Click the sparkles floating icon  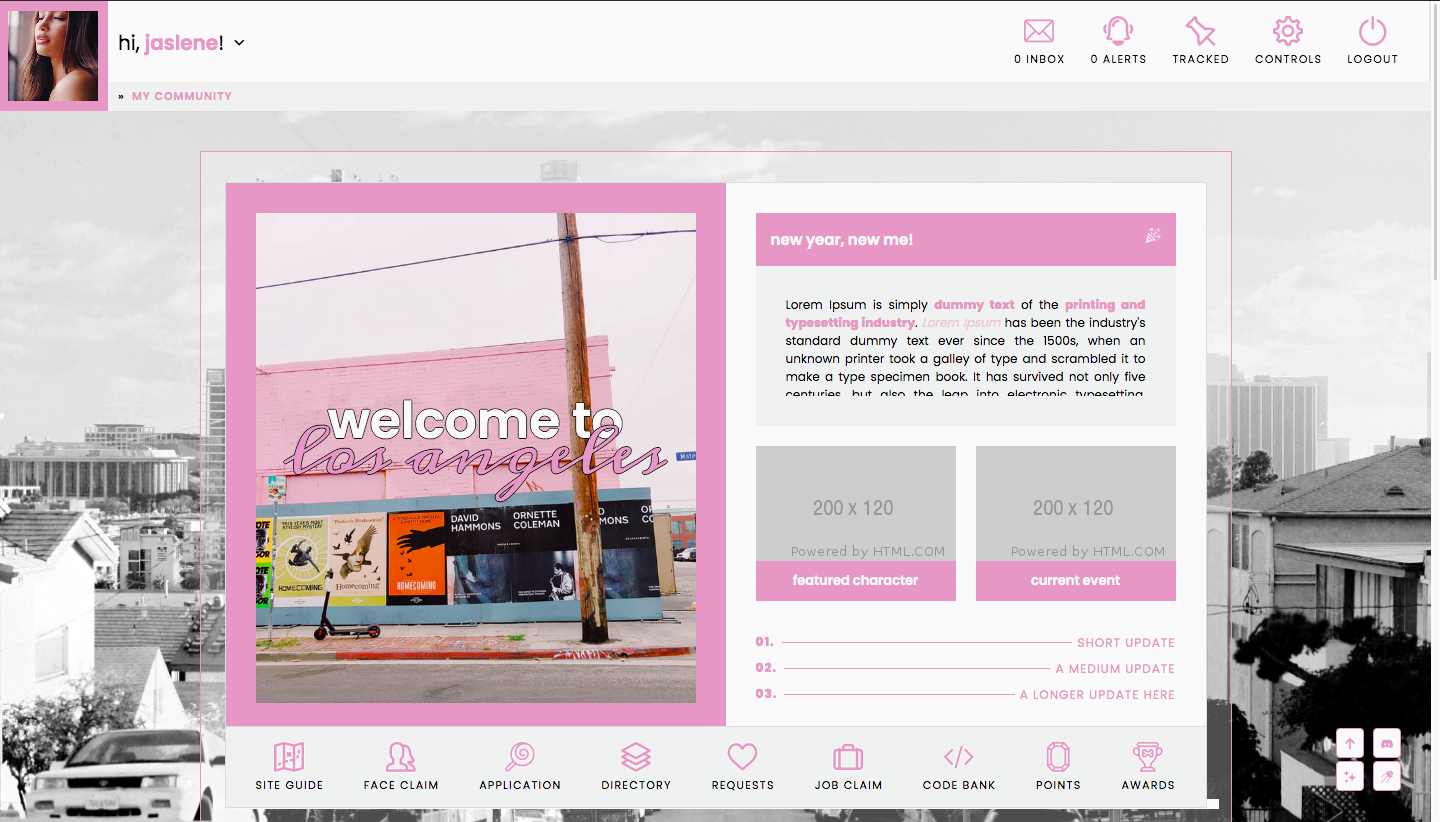(x=1350, y=777)
